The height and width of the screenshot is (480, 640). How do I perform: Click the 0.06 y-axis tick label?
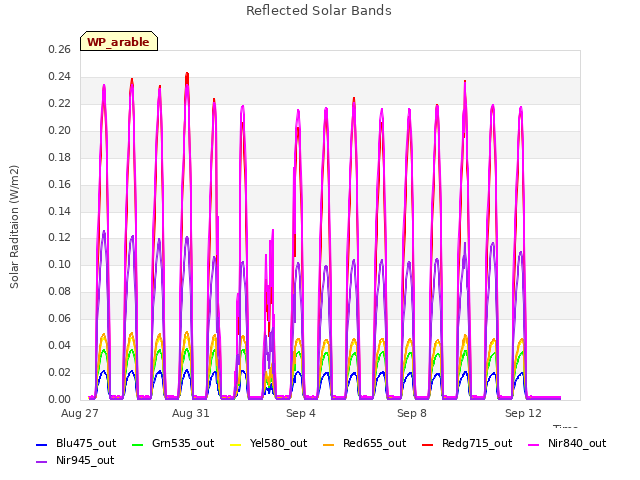point(60,318)
